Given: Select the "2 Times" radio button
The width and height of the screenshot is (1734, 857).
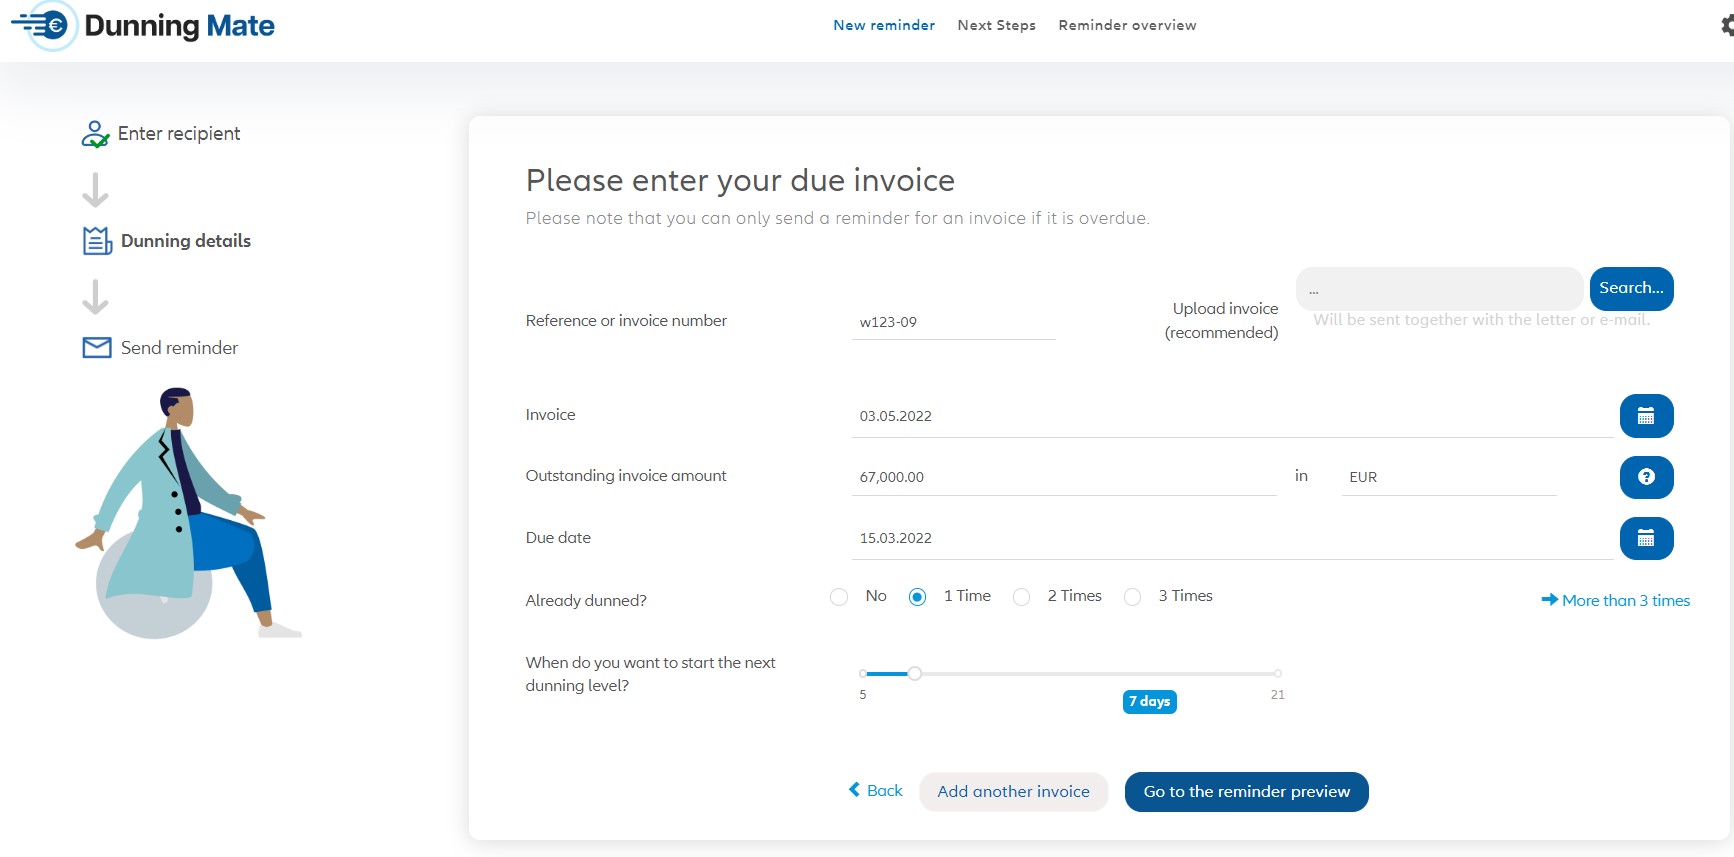Looking at the screenshot, I should click(x=1021, y=597).
